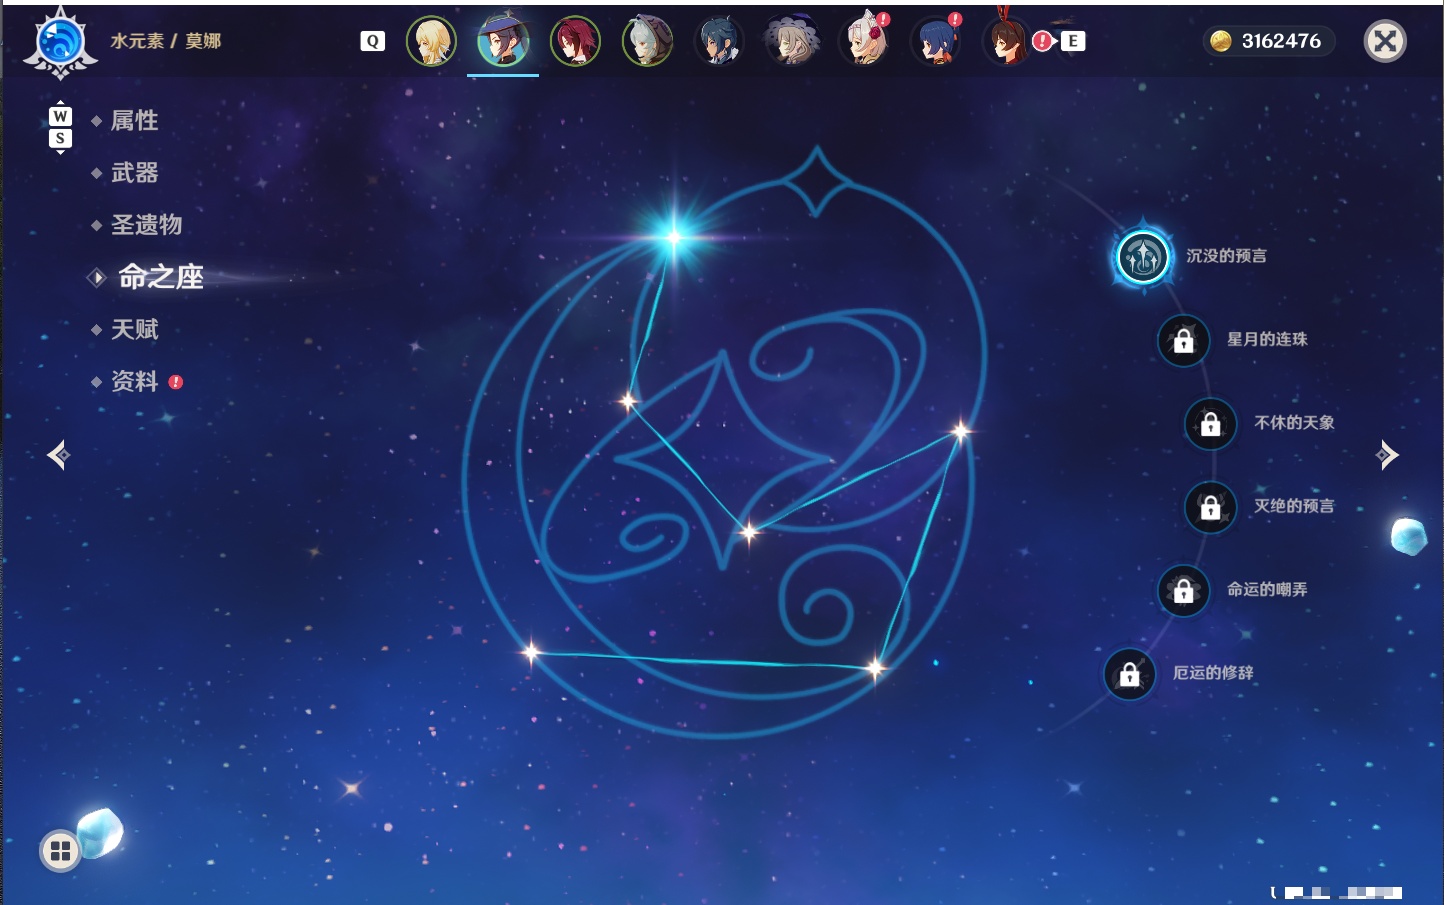Click the Mora coin icon
The image size is (1444, 905).
pos(1220,41)
